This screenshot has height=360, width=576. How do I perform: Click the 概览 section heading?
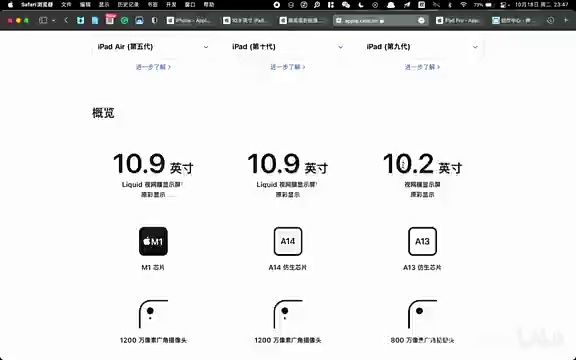(x=103, y=113)
